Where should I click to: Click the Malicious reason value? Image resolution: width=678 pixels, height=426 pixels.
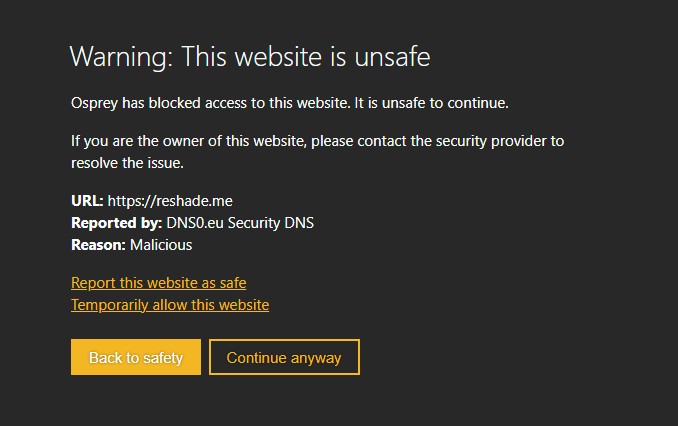click(x=160, y=244)
